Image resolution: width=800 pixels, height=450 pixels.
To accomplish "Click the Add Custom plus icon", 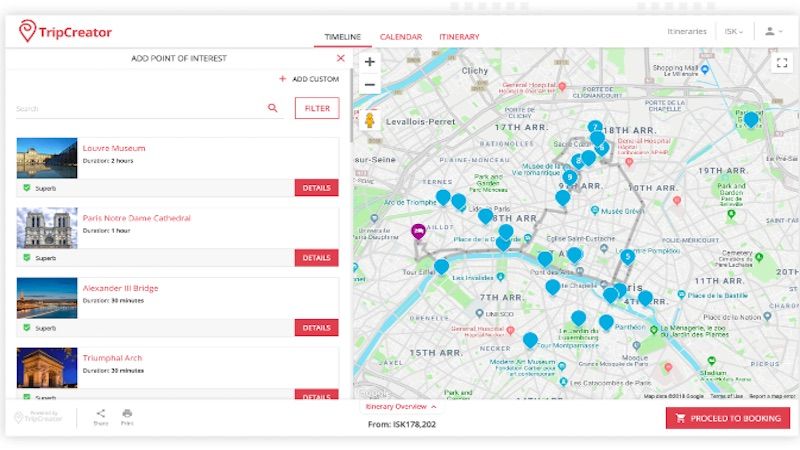I will 283,79.
